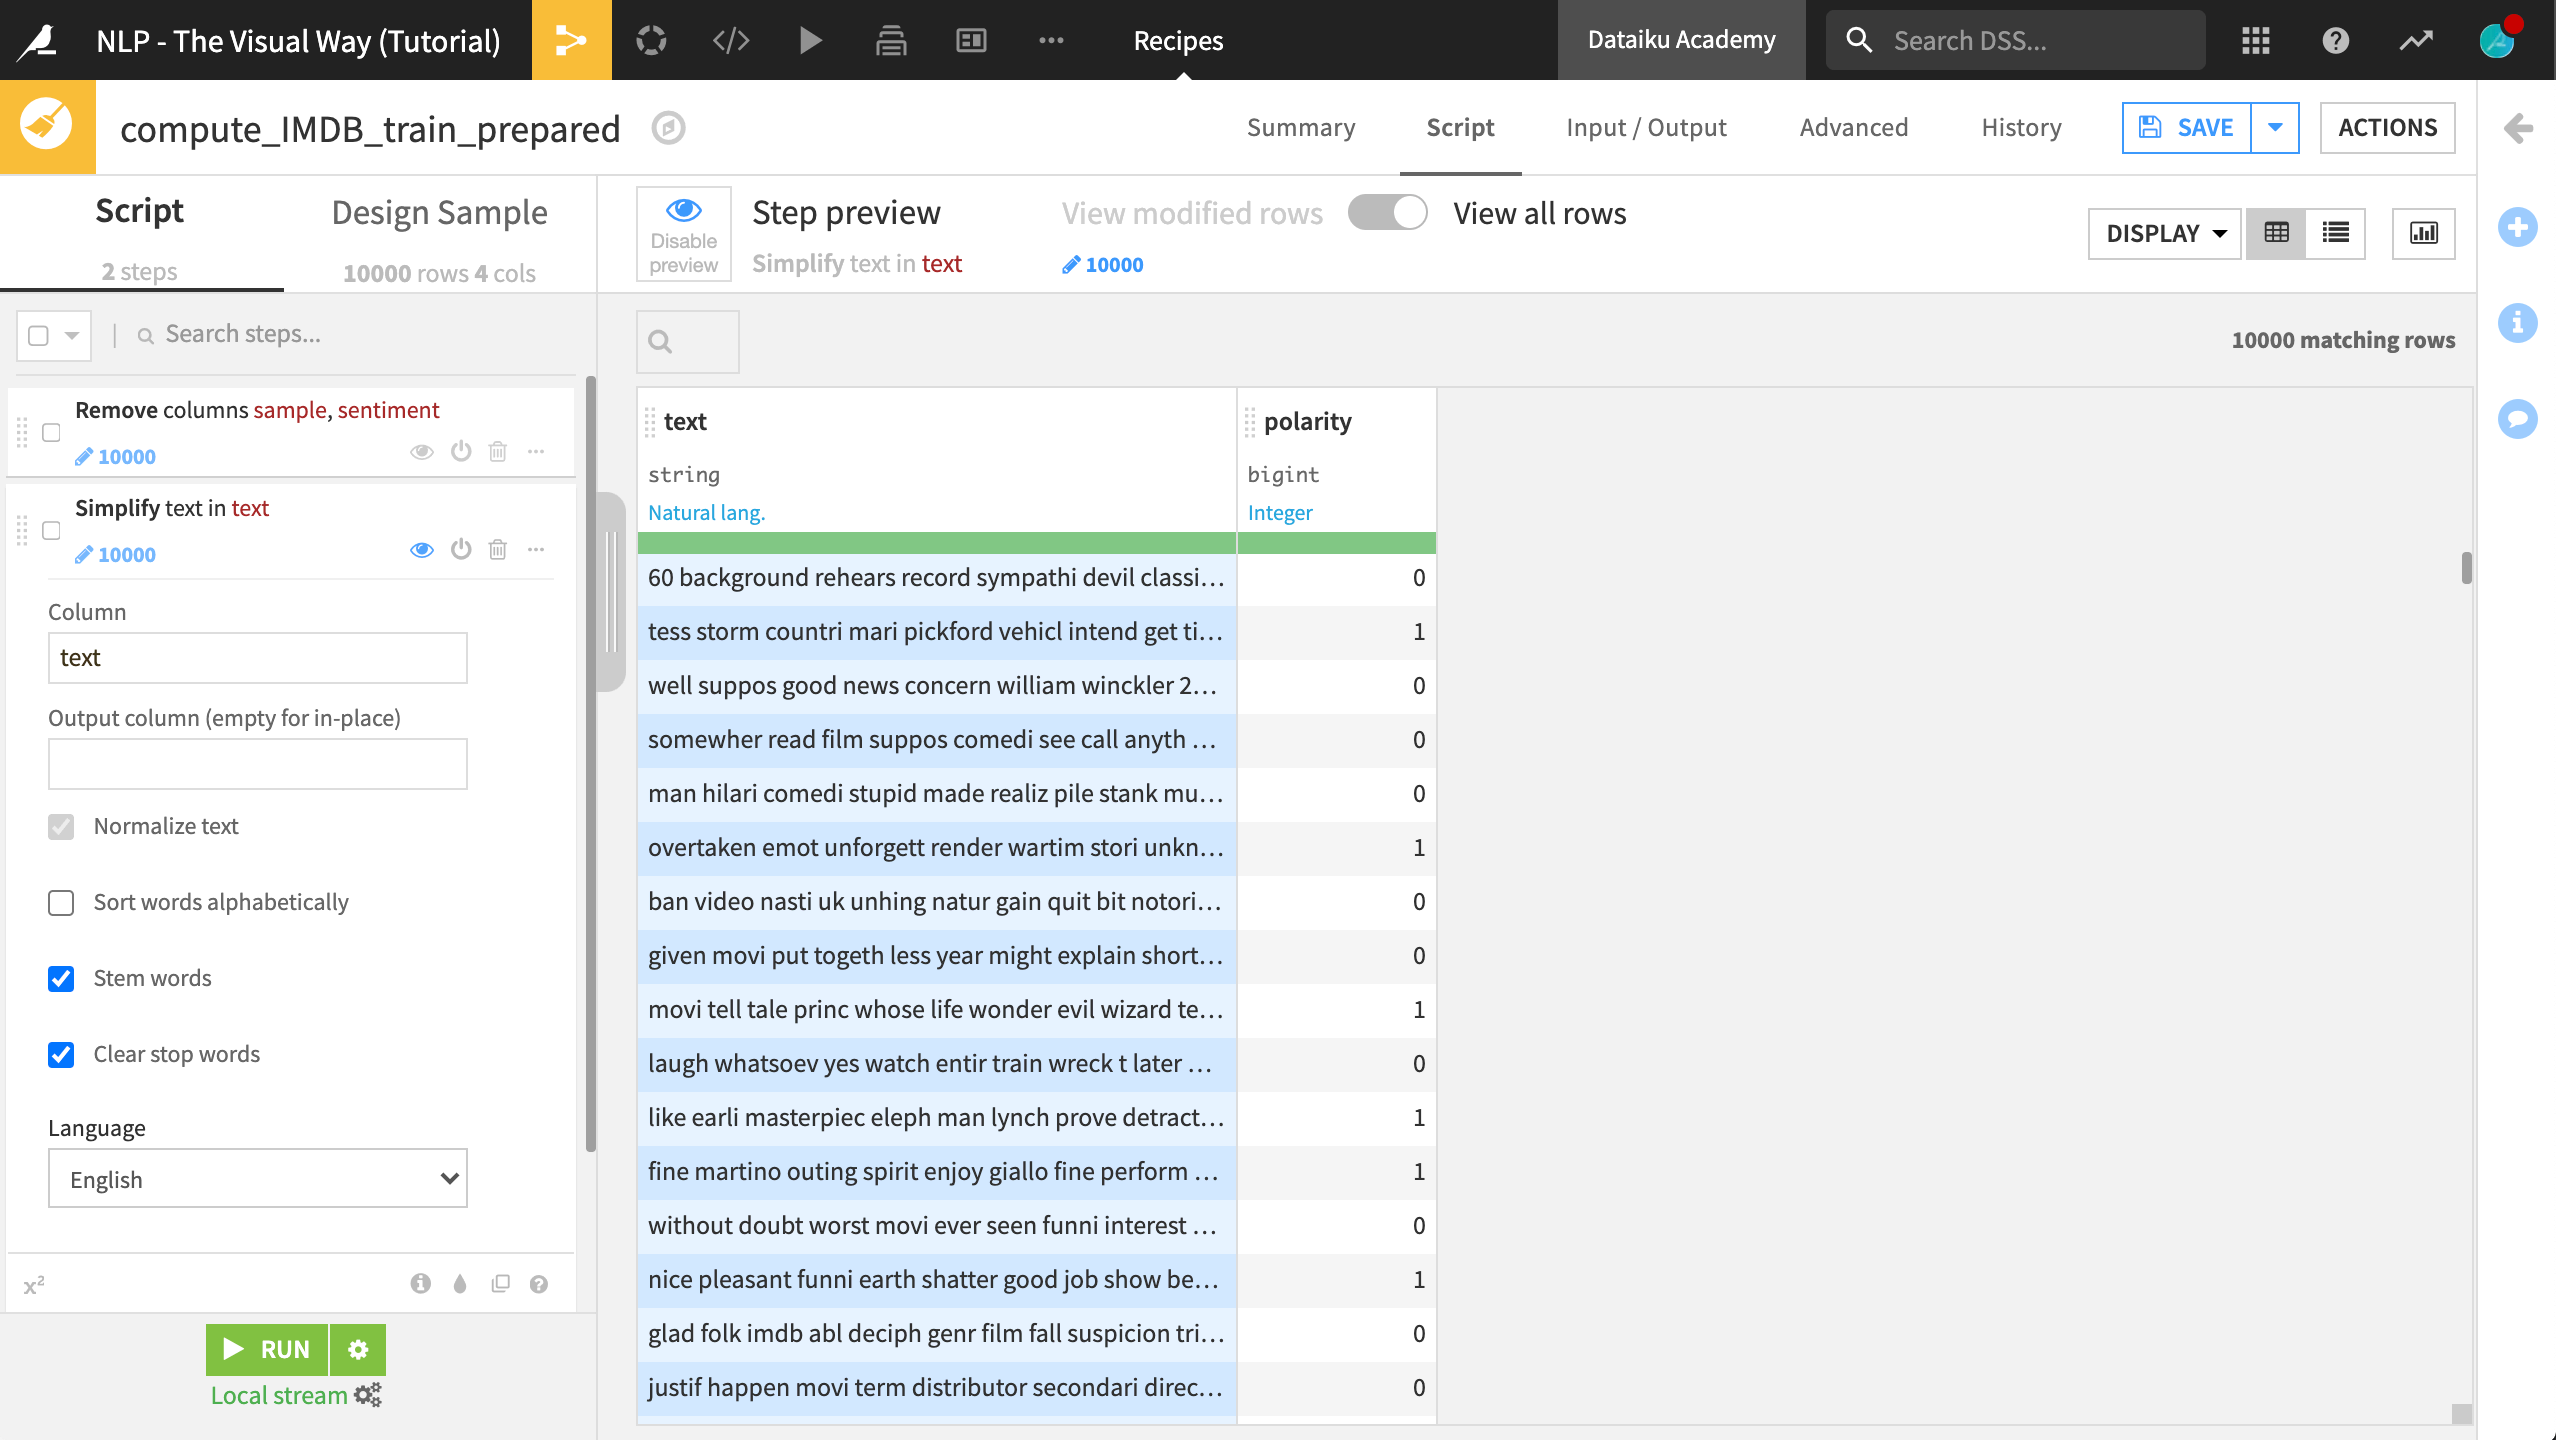Open the discussions chat icon in sidebar
Image resolution: width=2556 pixels, height=1440 pixels.
point(2517,418)
